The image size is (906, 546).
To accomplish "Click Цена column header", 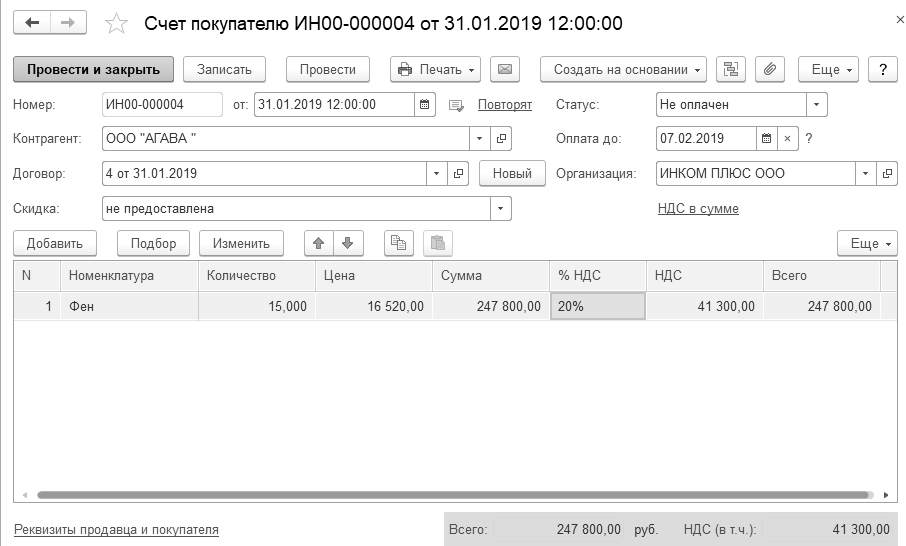I will click(x=374, y=276).
